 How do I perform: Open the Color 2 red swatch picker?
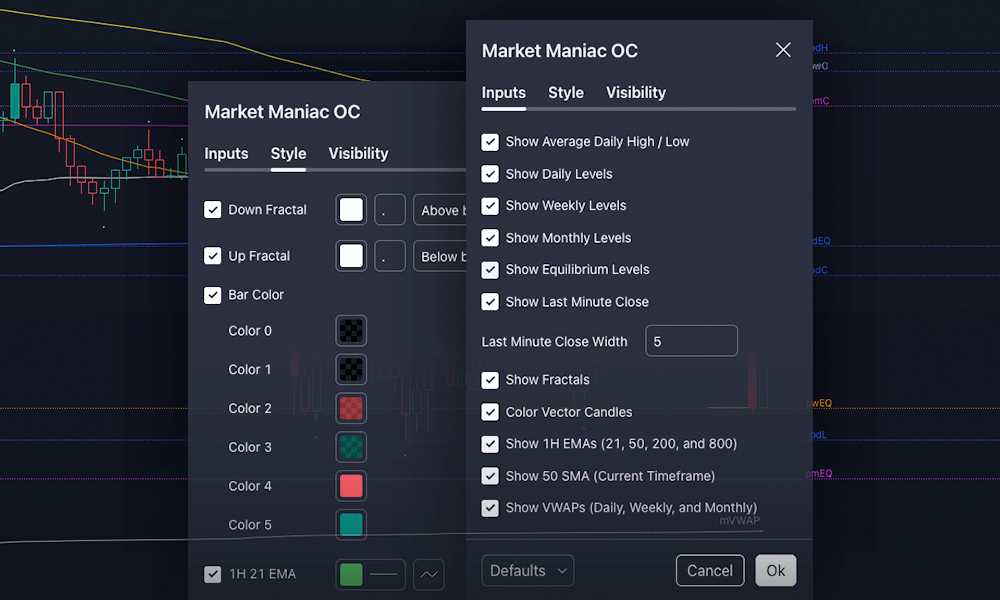pyautogui.click(x=351, y=408)
